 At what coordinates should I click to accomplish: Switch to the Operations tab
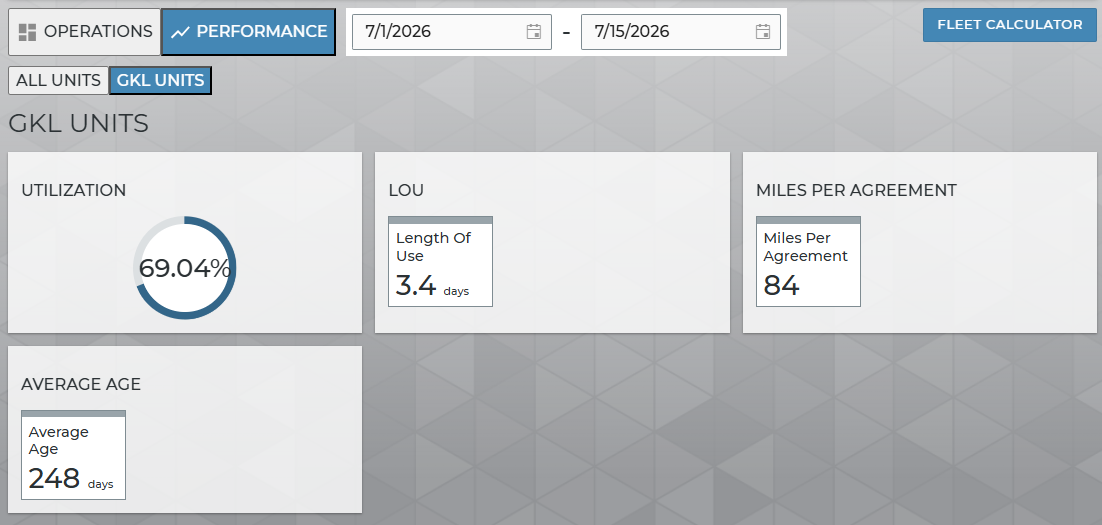84,32
